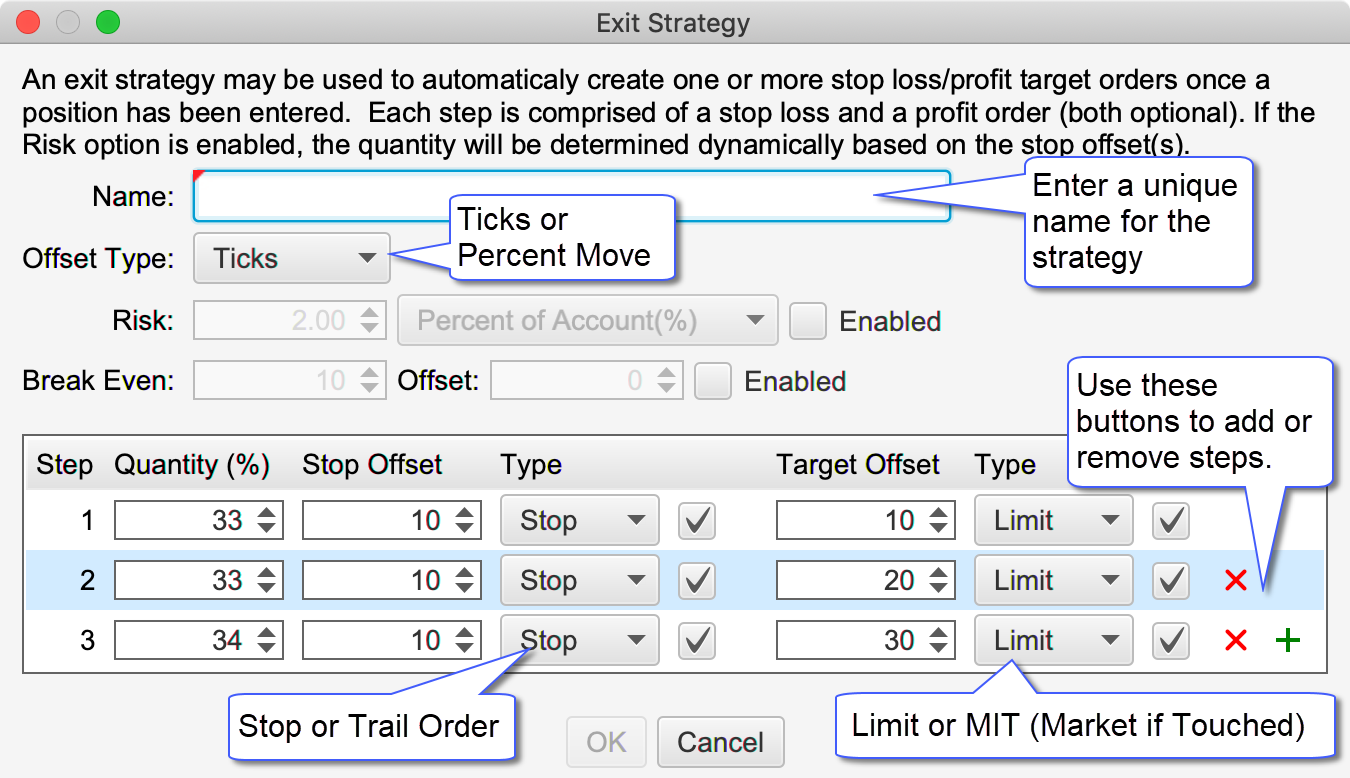Delete step 3 using the red X
1350x778 pixels.
click(1235, 640)
